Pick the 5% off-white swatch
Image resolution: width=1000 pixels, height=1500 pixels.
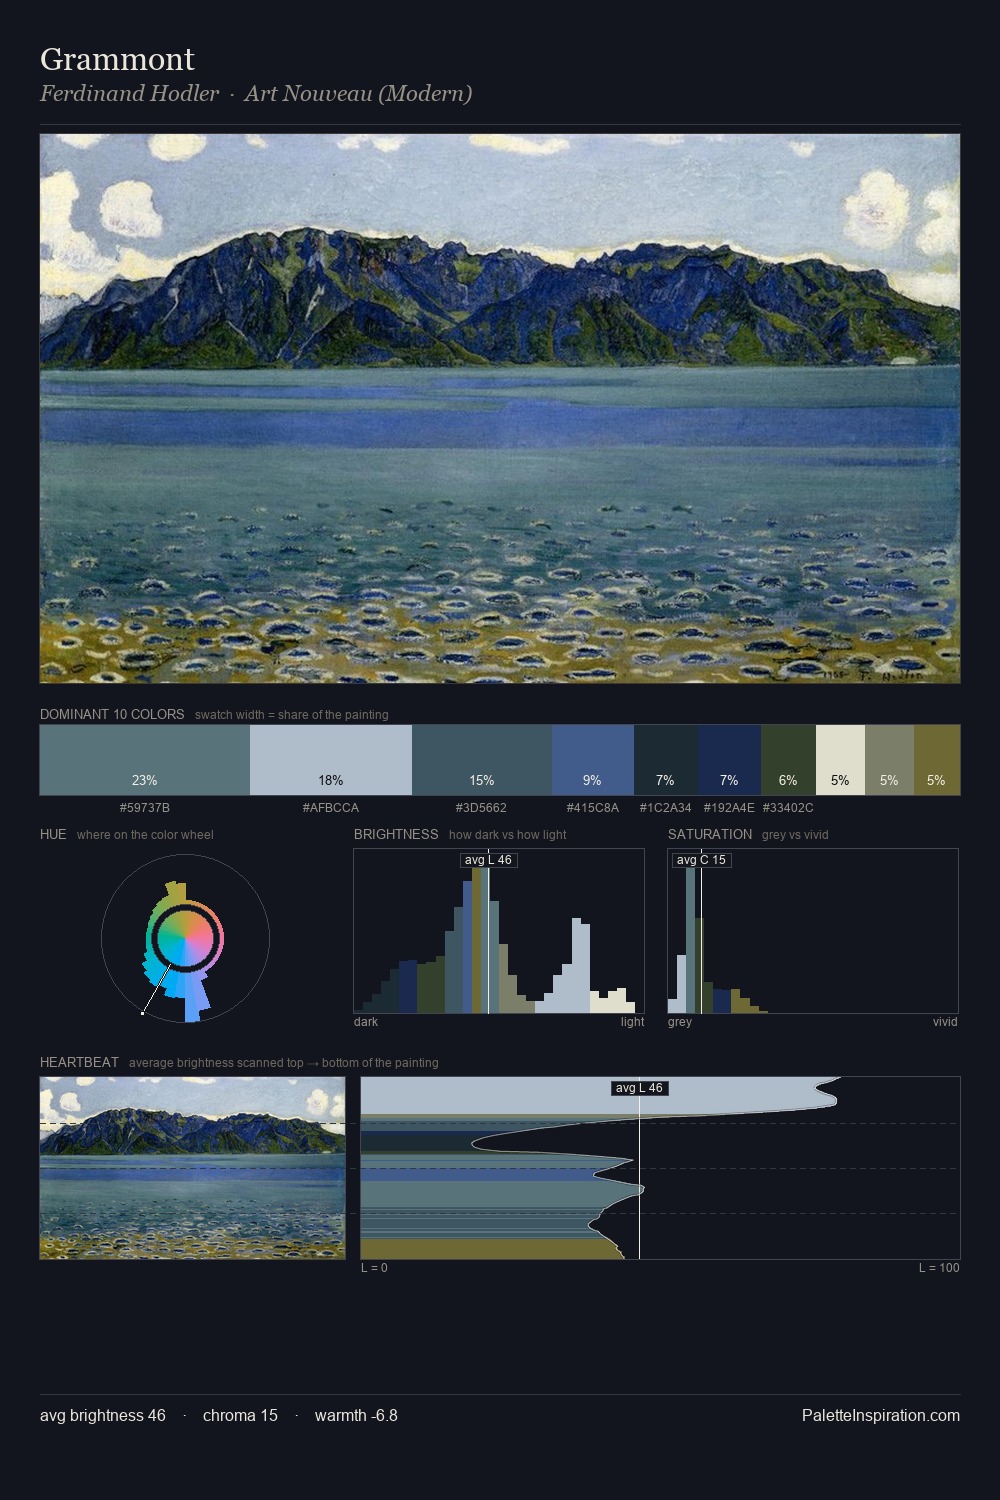point(840,760)
